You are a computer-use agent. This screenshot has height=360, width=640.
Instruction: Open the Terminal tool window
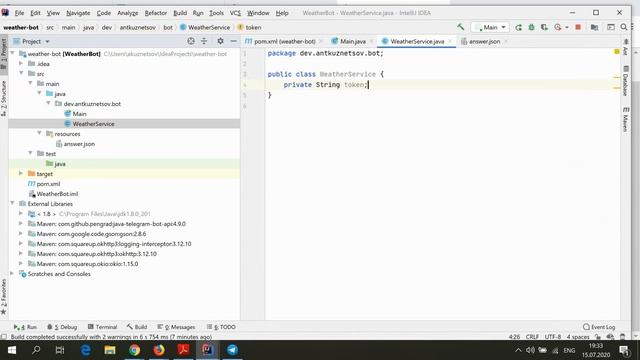pyautogui.click(x=102, y=327)
